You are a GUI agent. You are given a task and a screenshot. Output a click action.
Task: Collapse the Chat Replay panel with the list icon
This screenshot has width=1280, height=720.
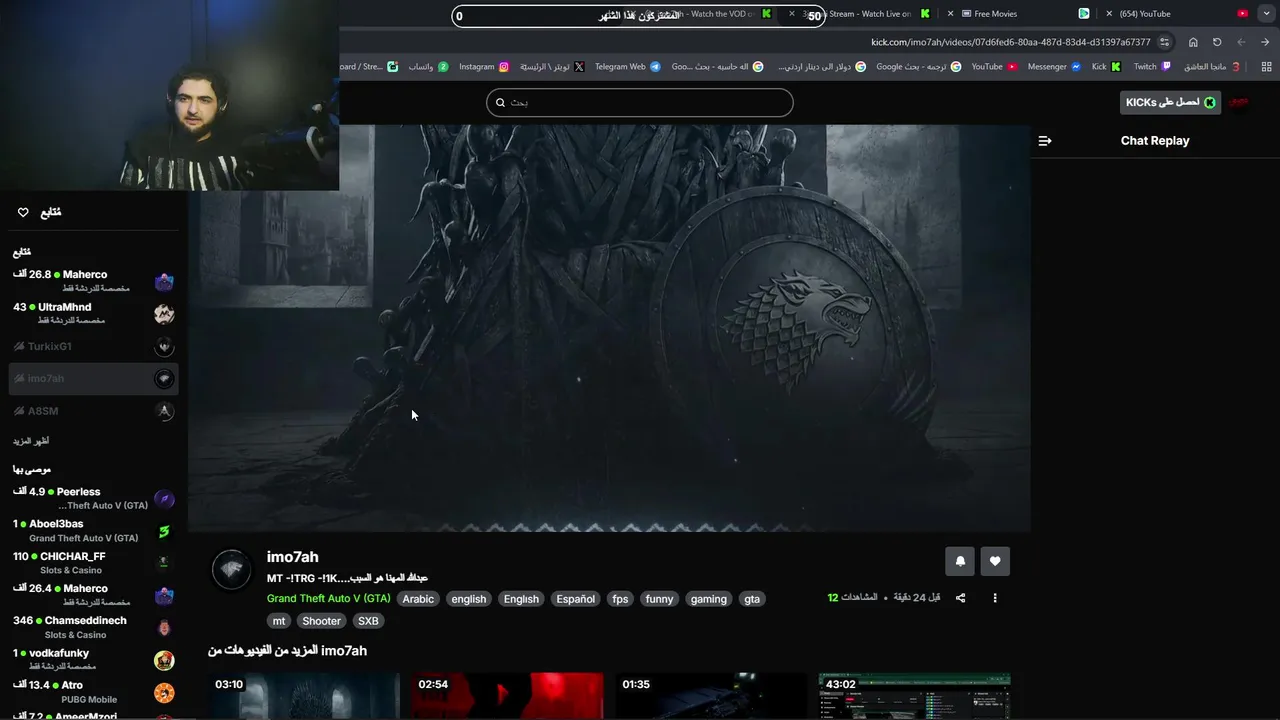[x=1045, y=141]
